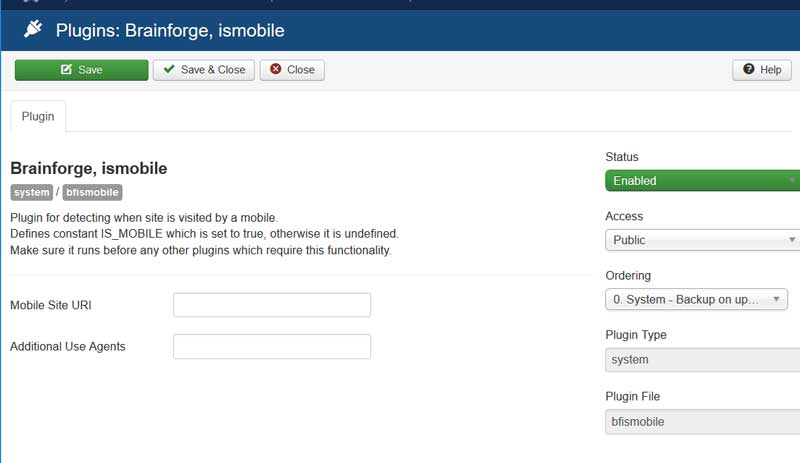The image size is (800, 463).
Task: Click the green Save button
Action: tap(82, 70)
